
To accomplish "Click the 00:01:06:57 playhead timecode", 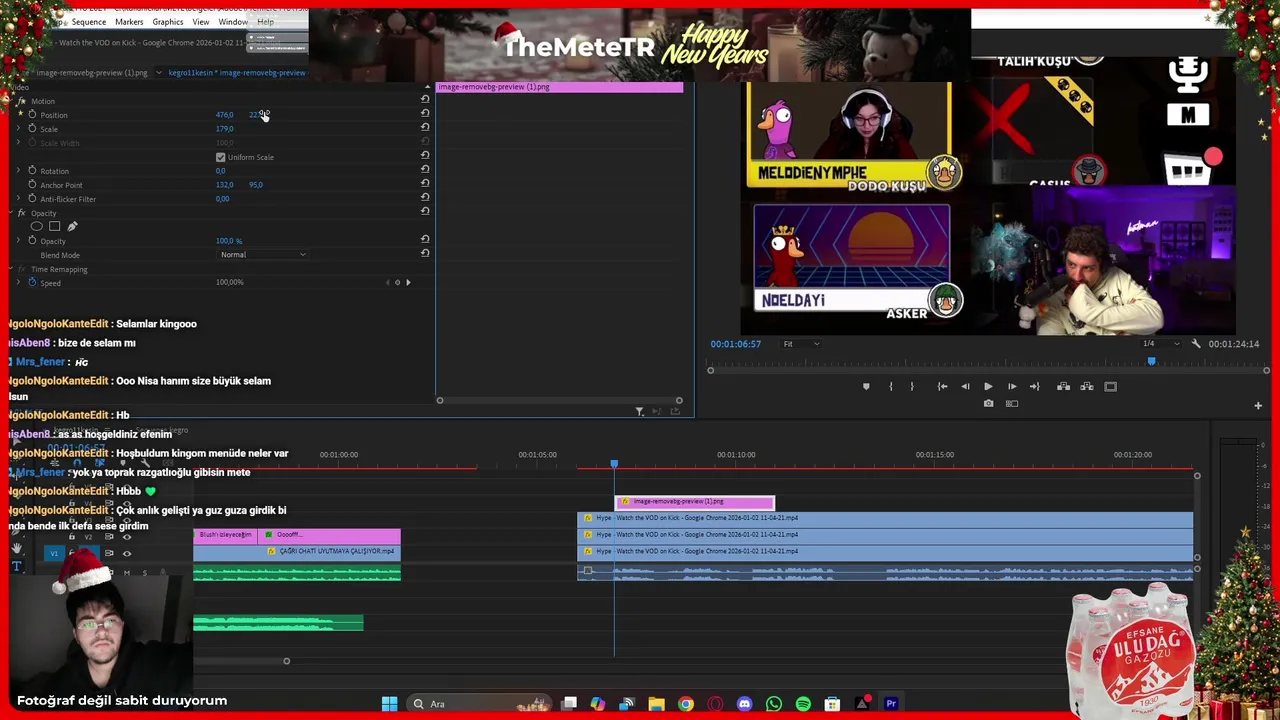I will point(735,344).
